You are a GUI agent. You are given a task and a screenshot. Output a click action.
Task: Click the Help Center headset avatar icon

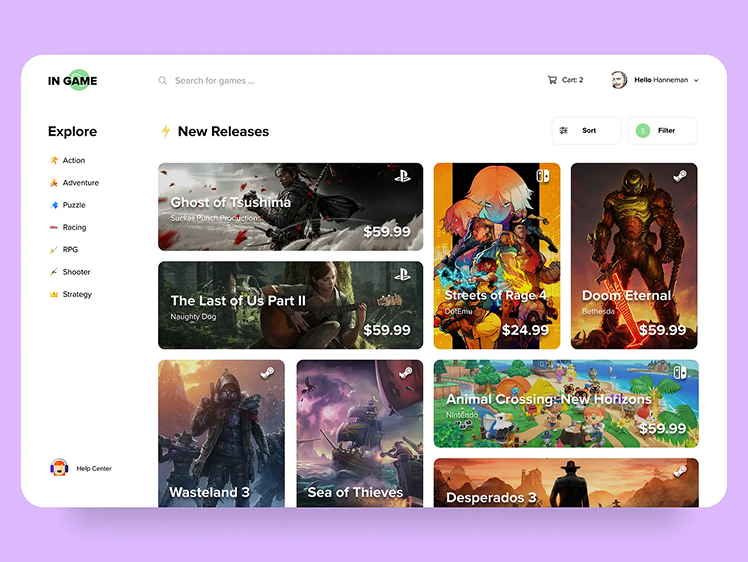(59, 468)
